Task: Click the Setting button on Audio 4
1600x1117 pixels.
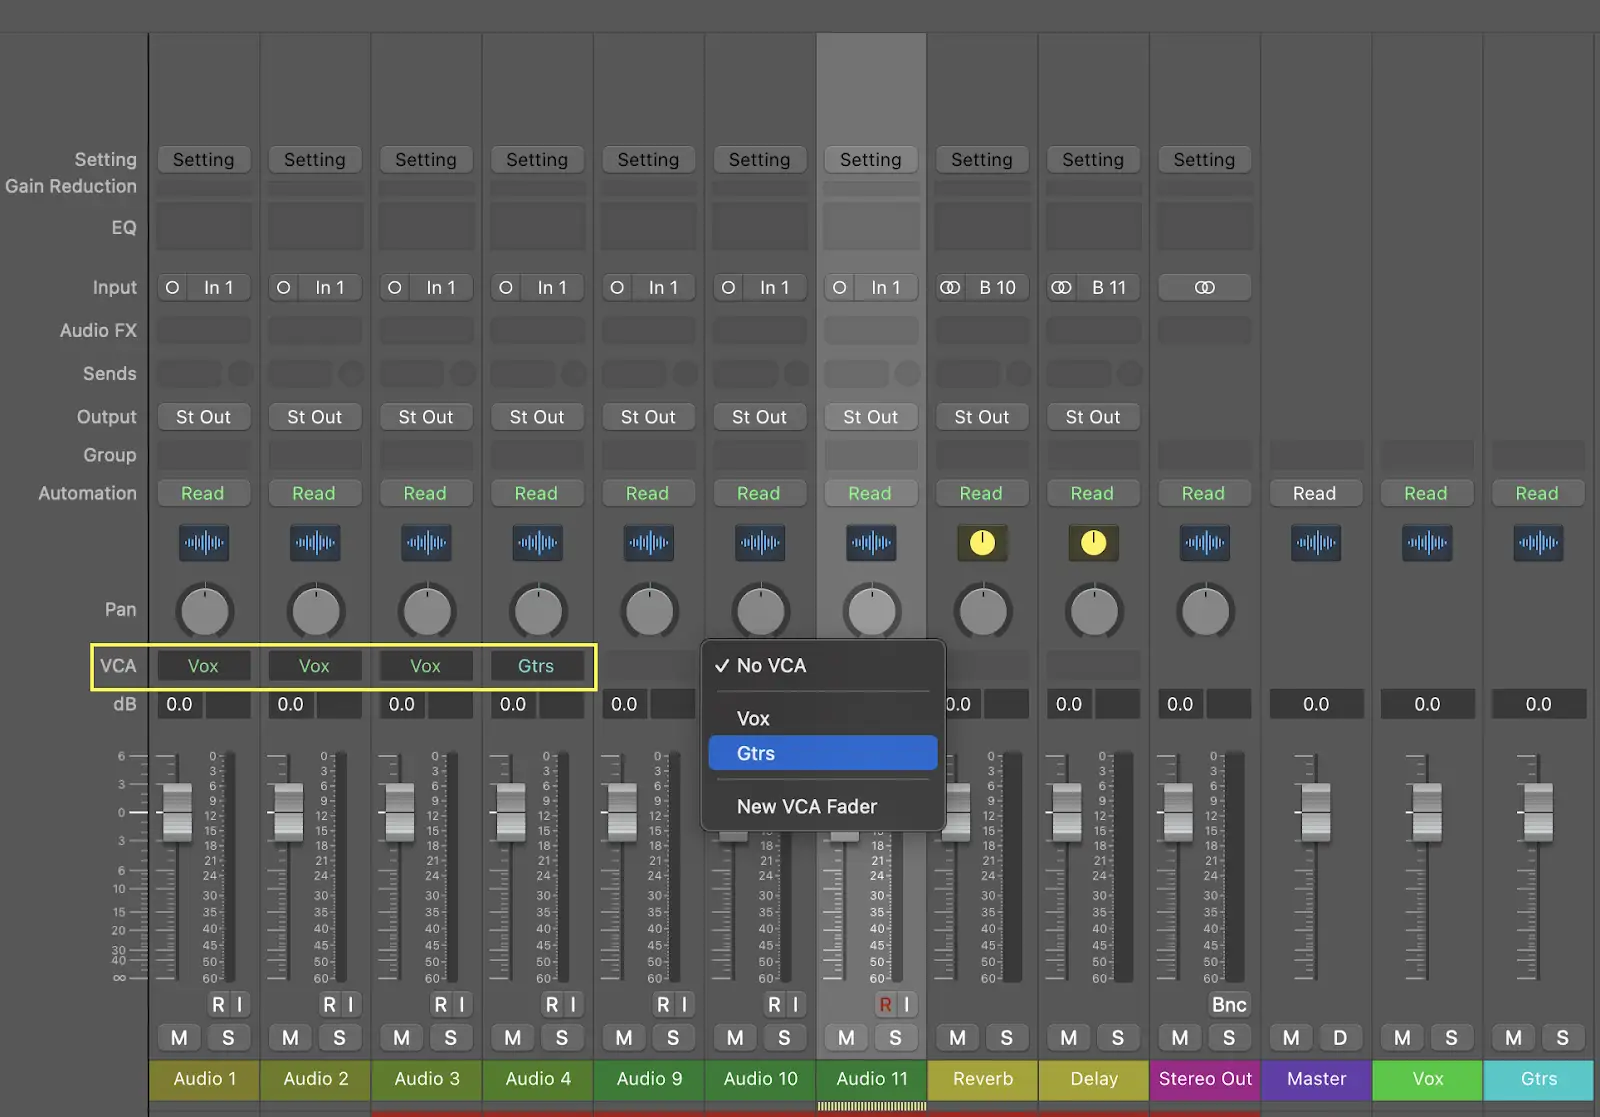Action: [537, 160]
